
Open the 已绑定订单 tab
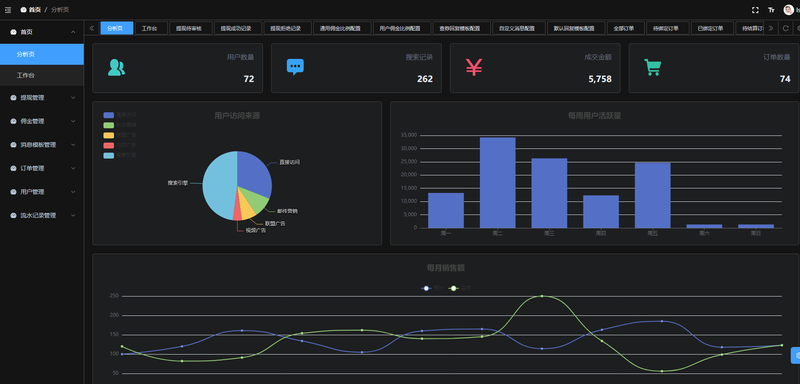click(713, 28)
